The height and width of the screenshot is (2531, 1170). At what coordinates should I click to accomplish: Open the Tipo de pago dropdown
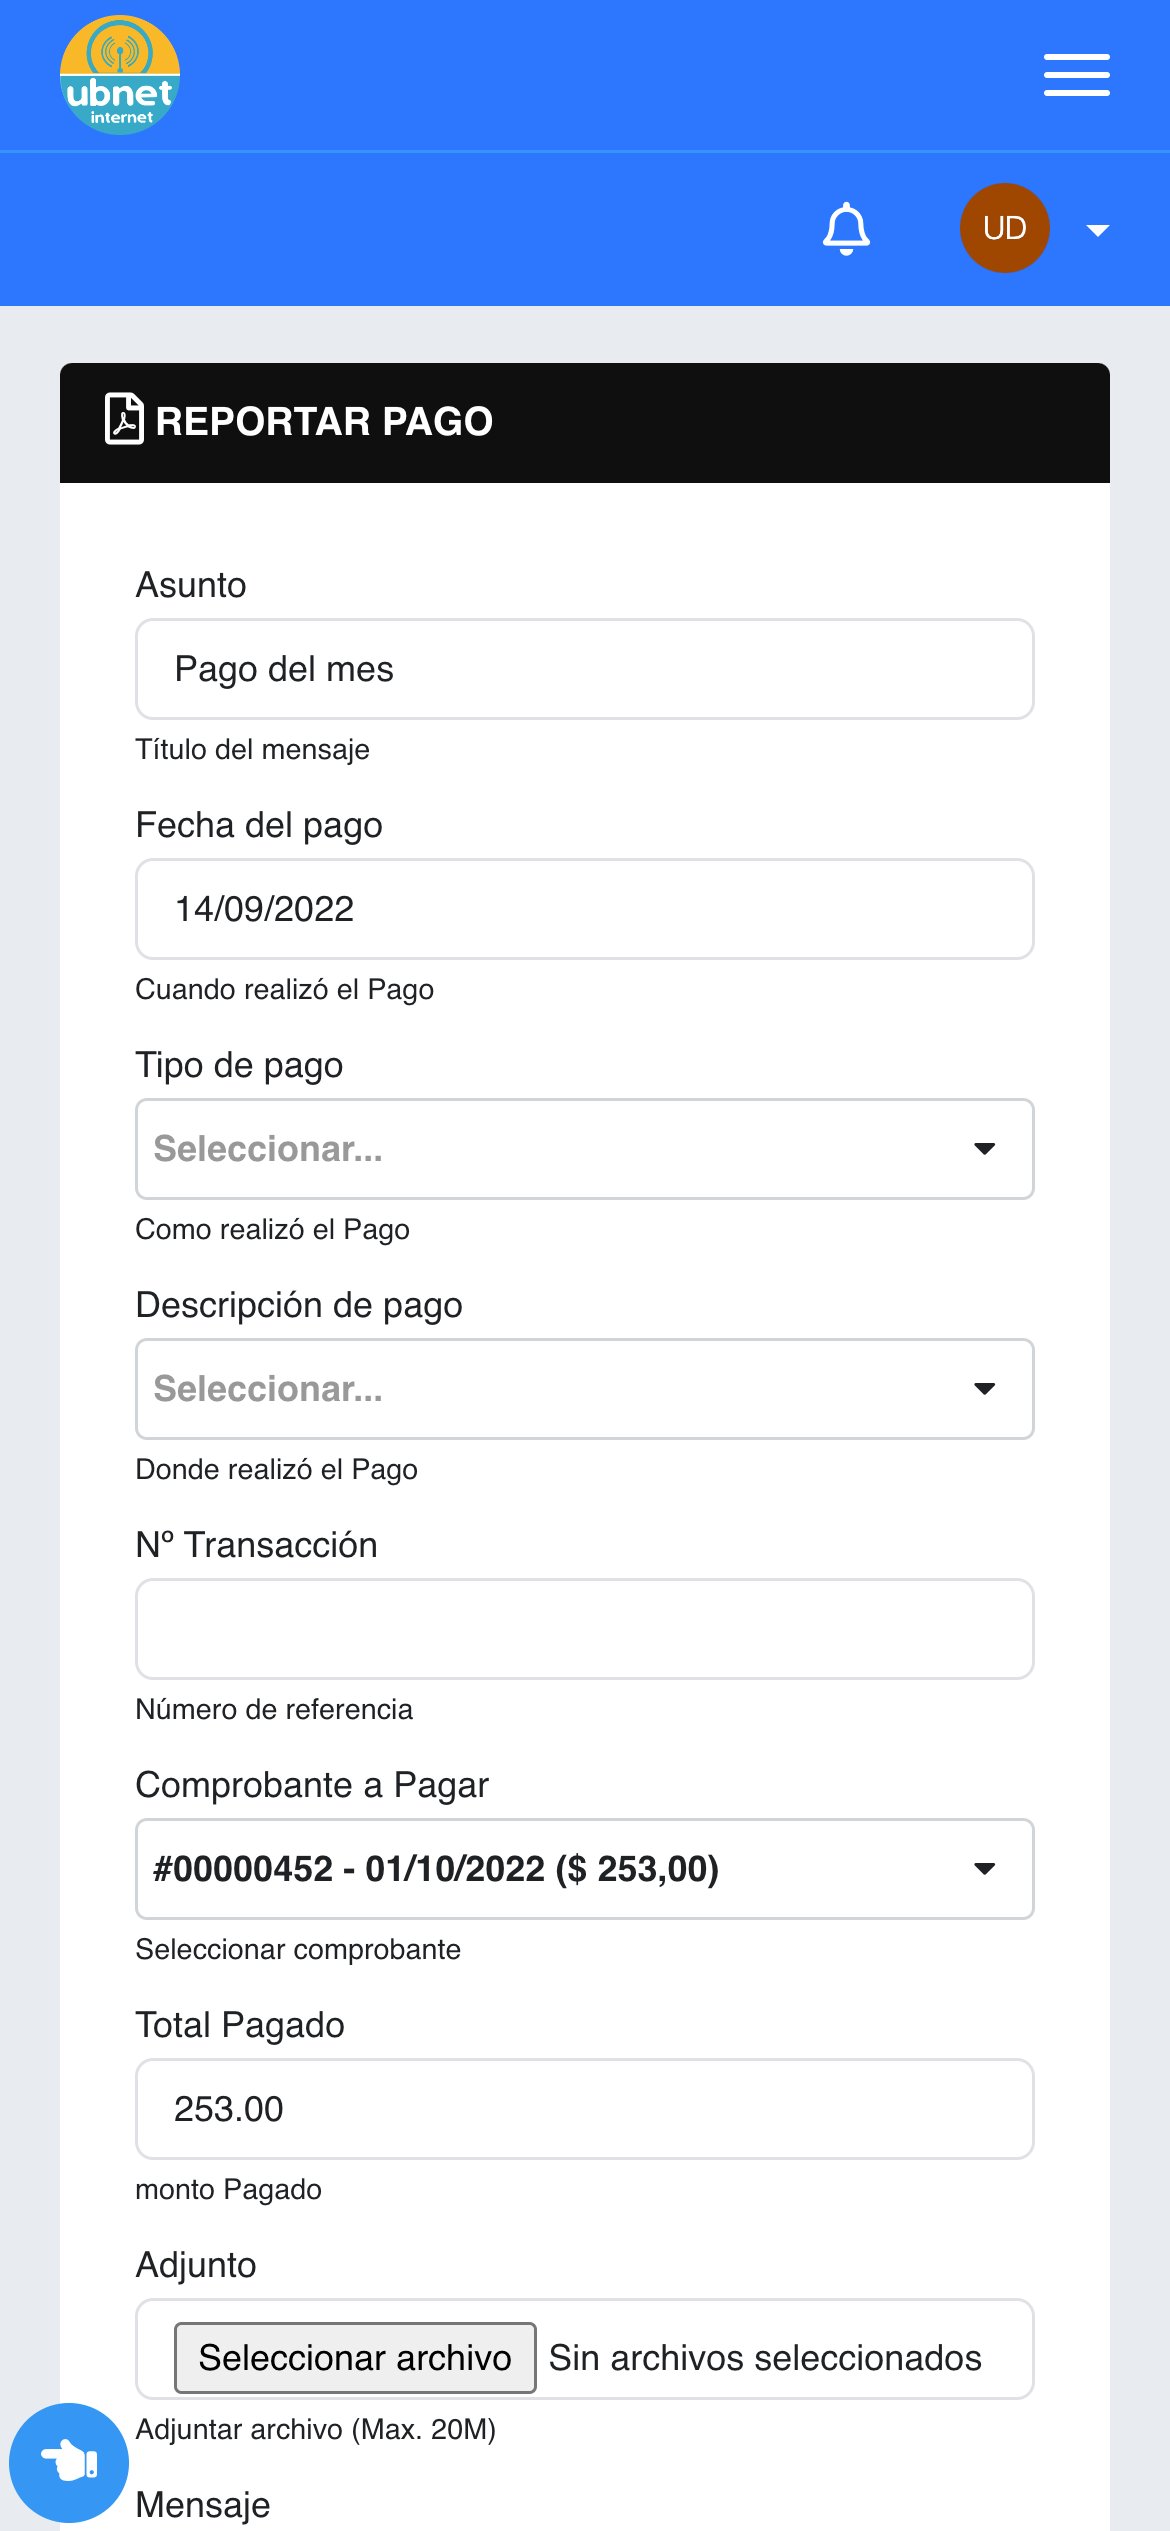click(x=585, y=1149)
